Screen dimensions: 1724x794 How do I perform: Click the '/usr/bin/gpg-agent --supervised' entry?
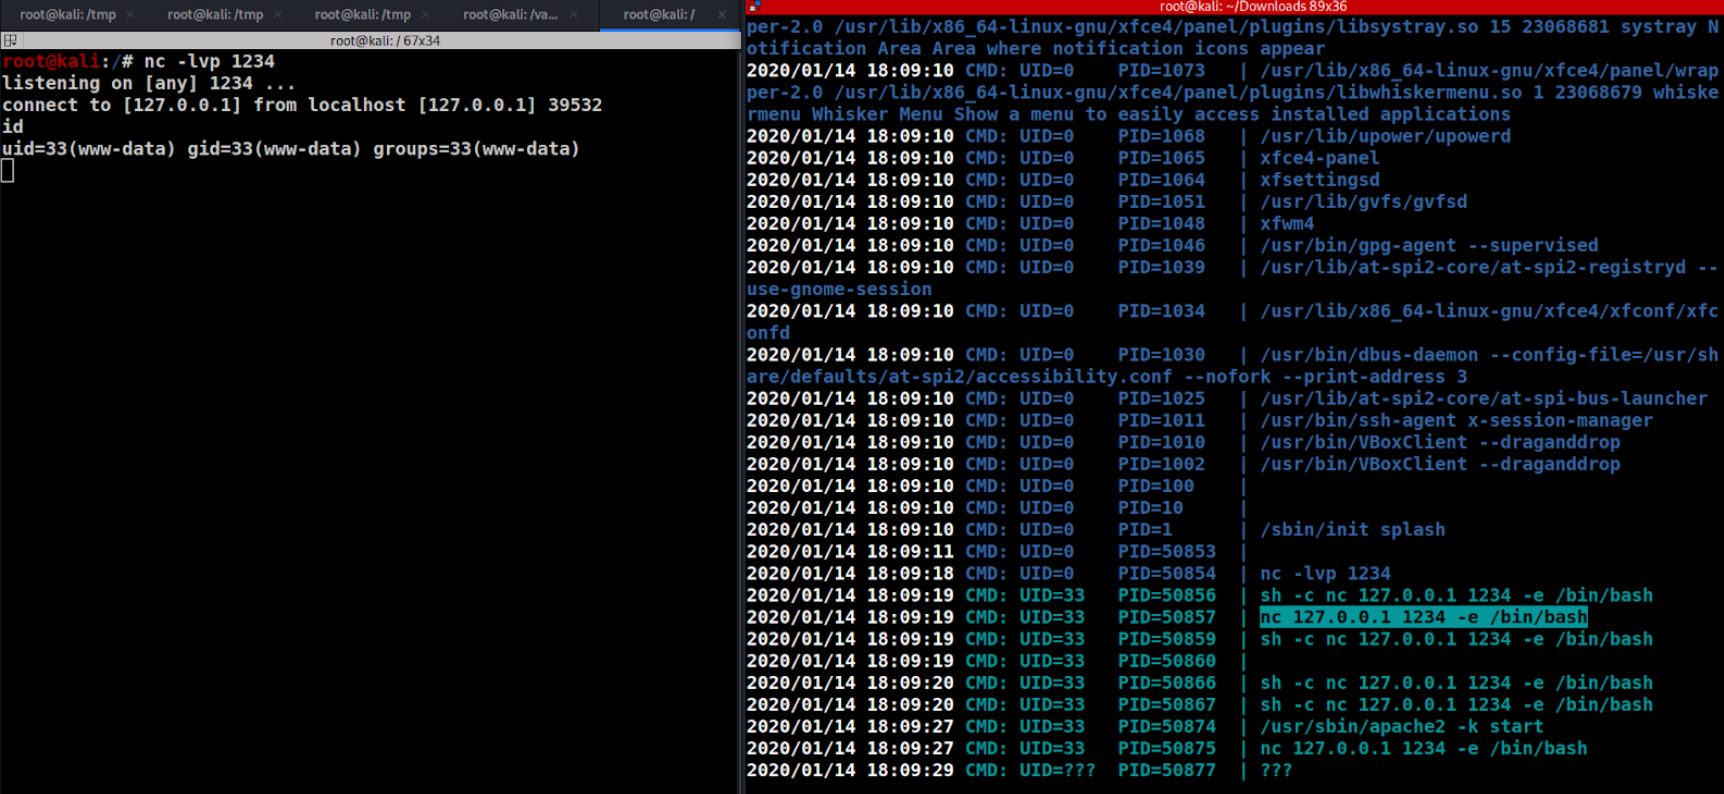click(x=1429, y=245)
